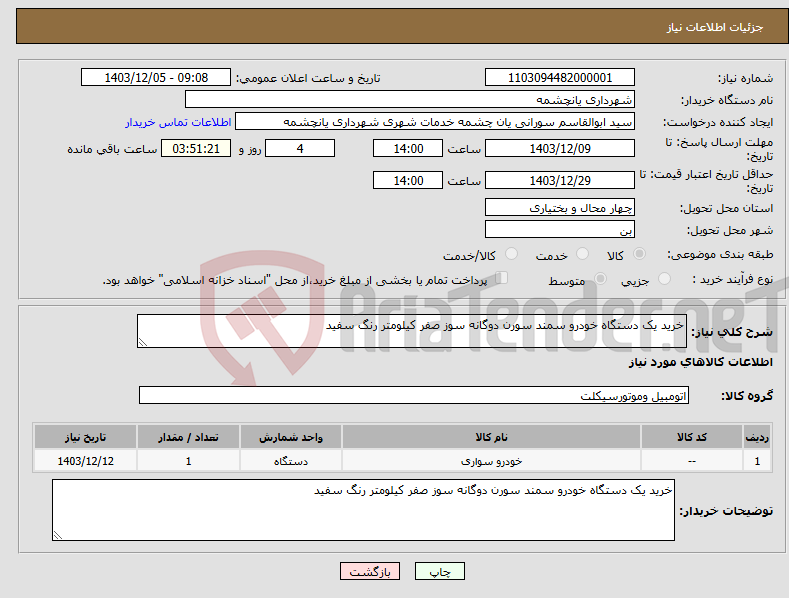Click the buyer name field شهرداری یانچشمه
Screen dimensions: 789x598
click(x=410, y=99)
